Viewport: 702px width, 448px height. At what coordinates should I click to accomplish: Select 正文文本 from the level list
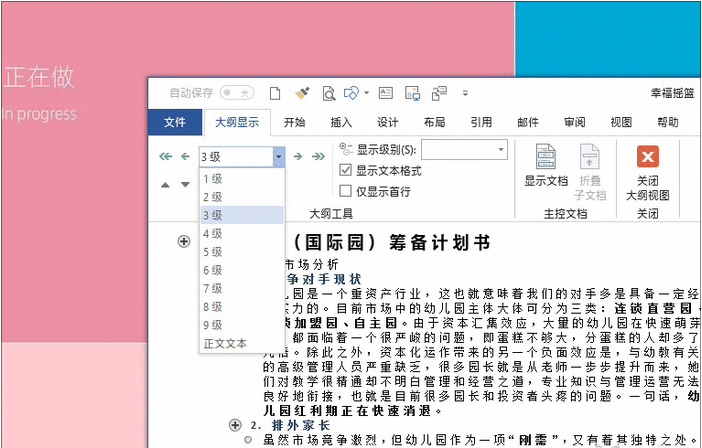pos(242,344)
